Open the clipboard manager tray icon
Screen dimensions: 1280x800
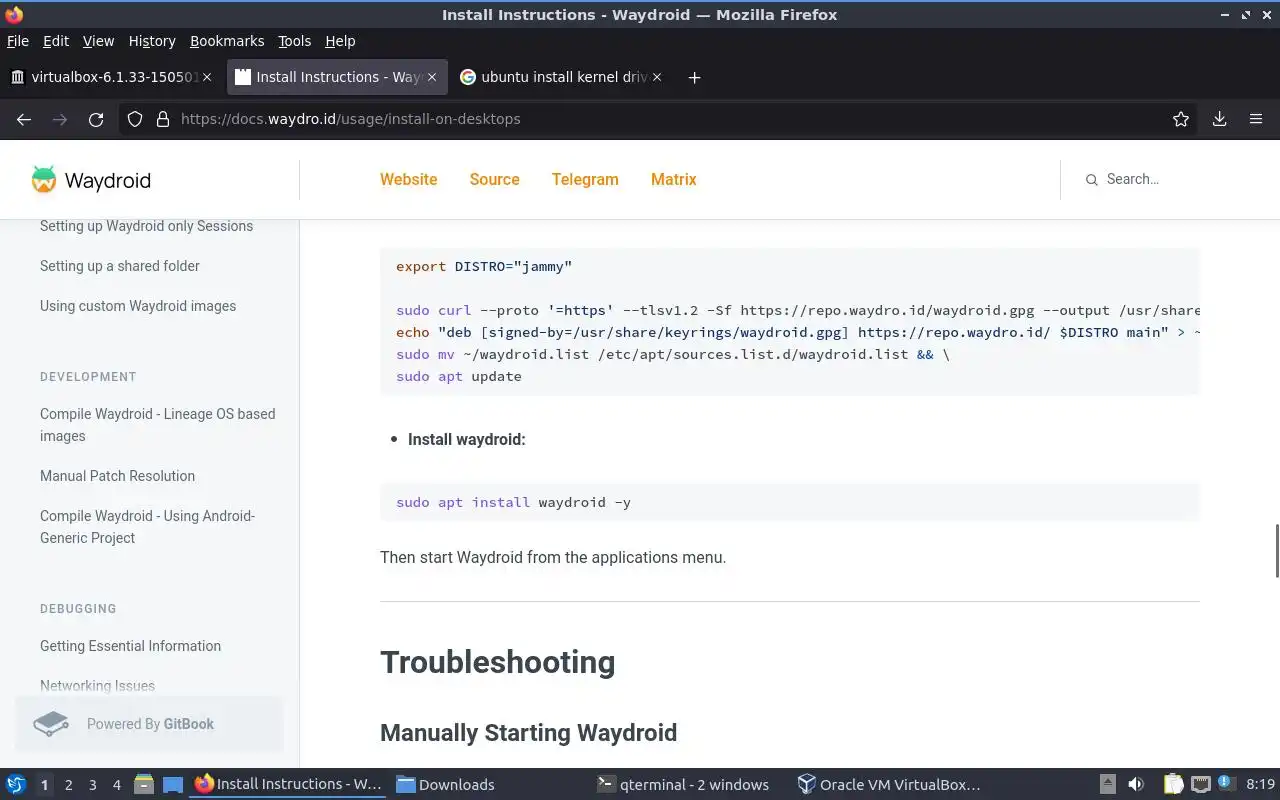click(x=1174, y=785)
